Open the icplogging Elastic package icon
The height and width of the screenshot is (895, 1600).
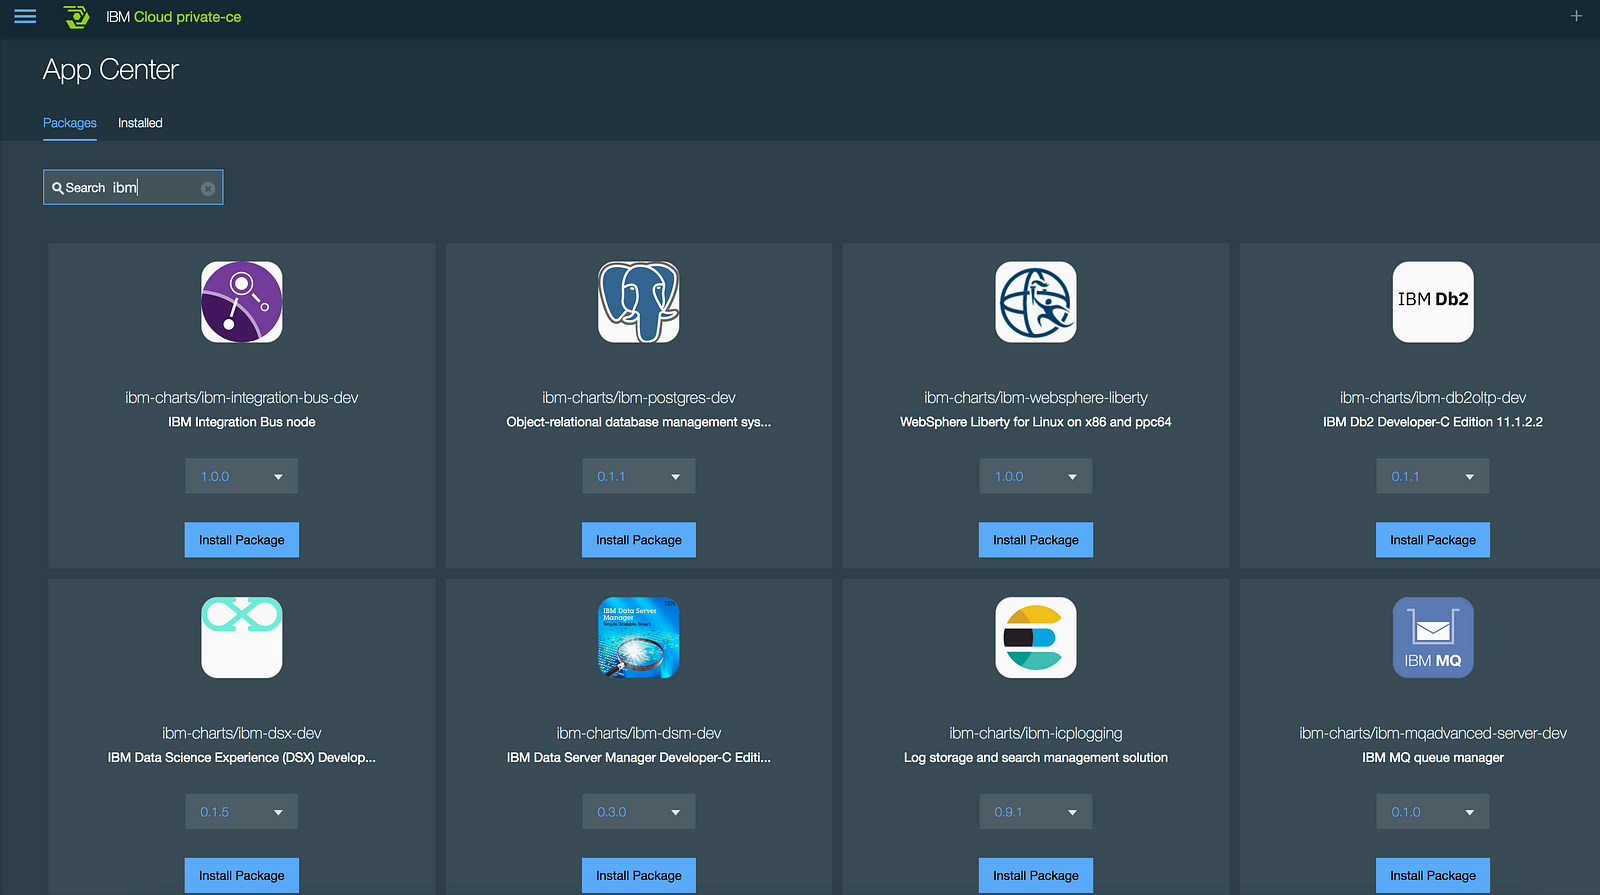(1036, 638)
